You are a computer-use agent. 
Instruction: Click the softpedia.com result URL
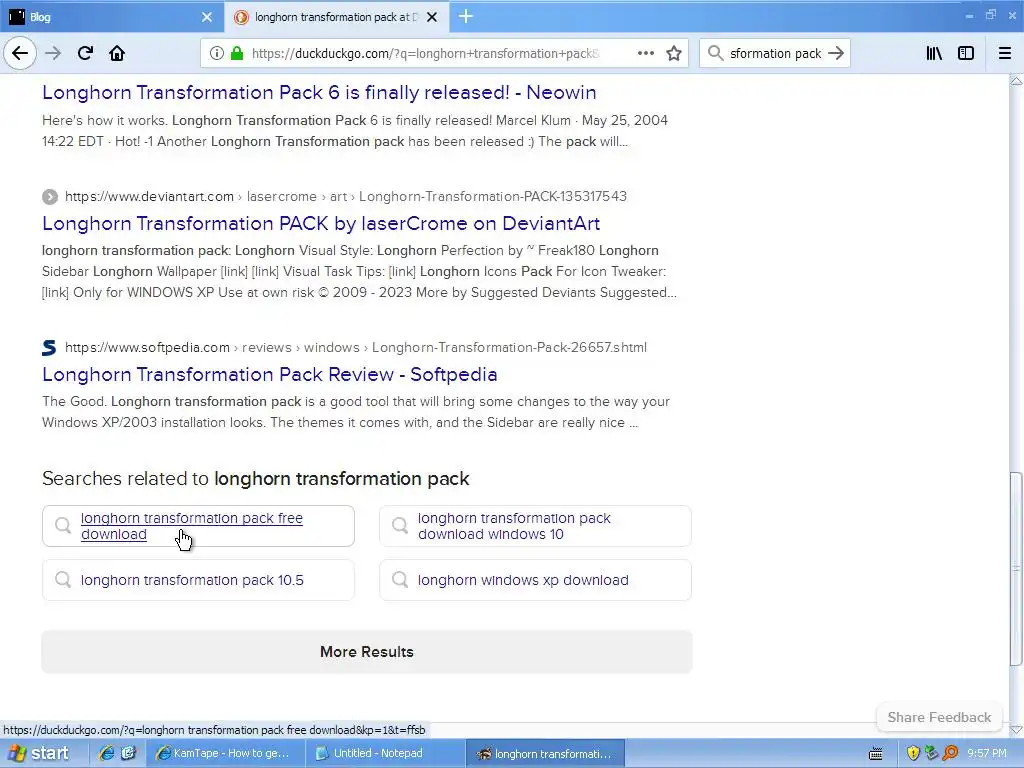(356, 347)
